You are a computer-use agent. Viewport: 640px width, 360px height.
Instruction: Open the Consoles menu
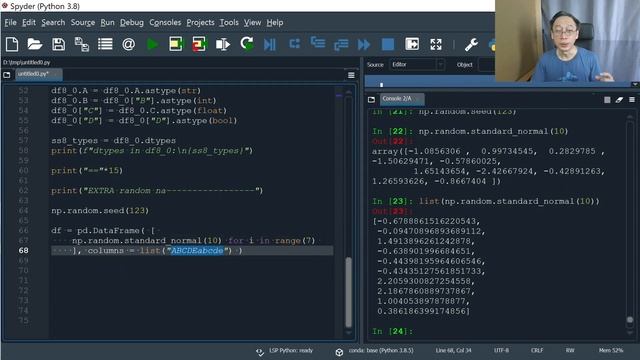tap(165, 22)
